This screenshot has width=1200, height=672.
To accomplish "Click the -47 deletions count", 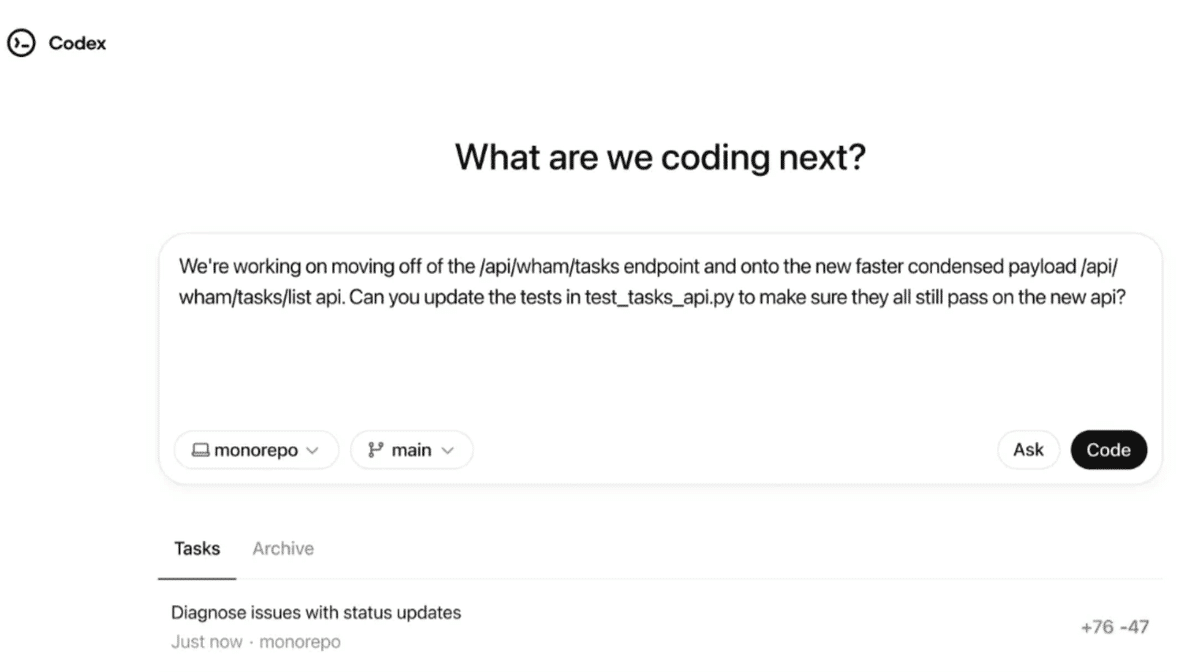I will (1135, 628).
